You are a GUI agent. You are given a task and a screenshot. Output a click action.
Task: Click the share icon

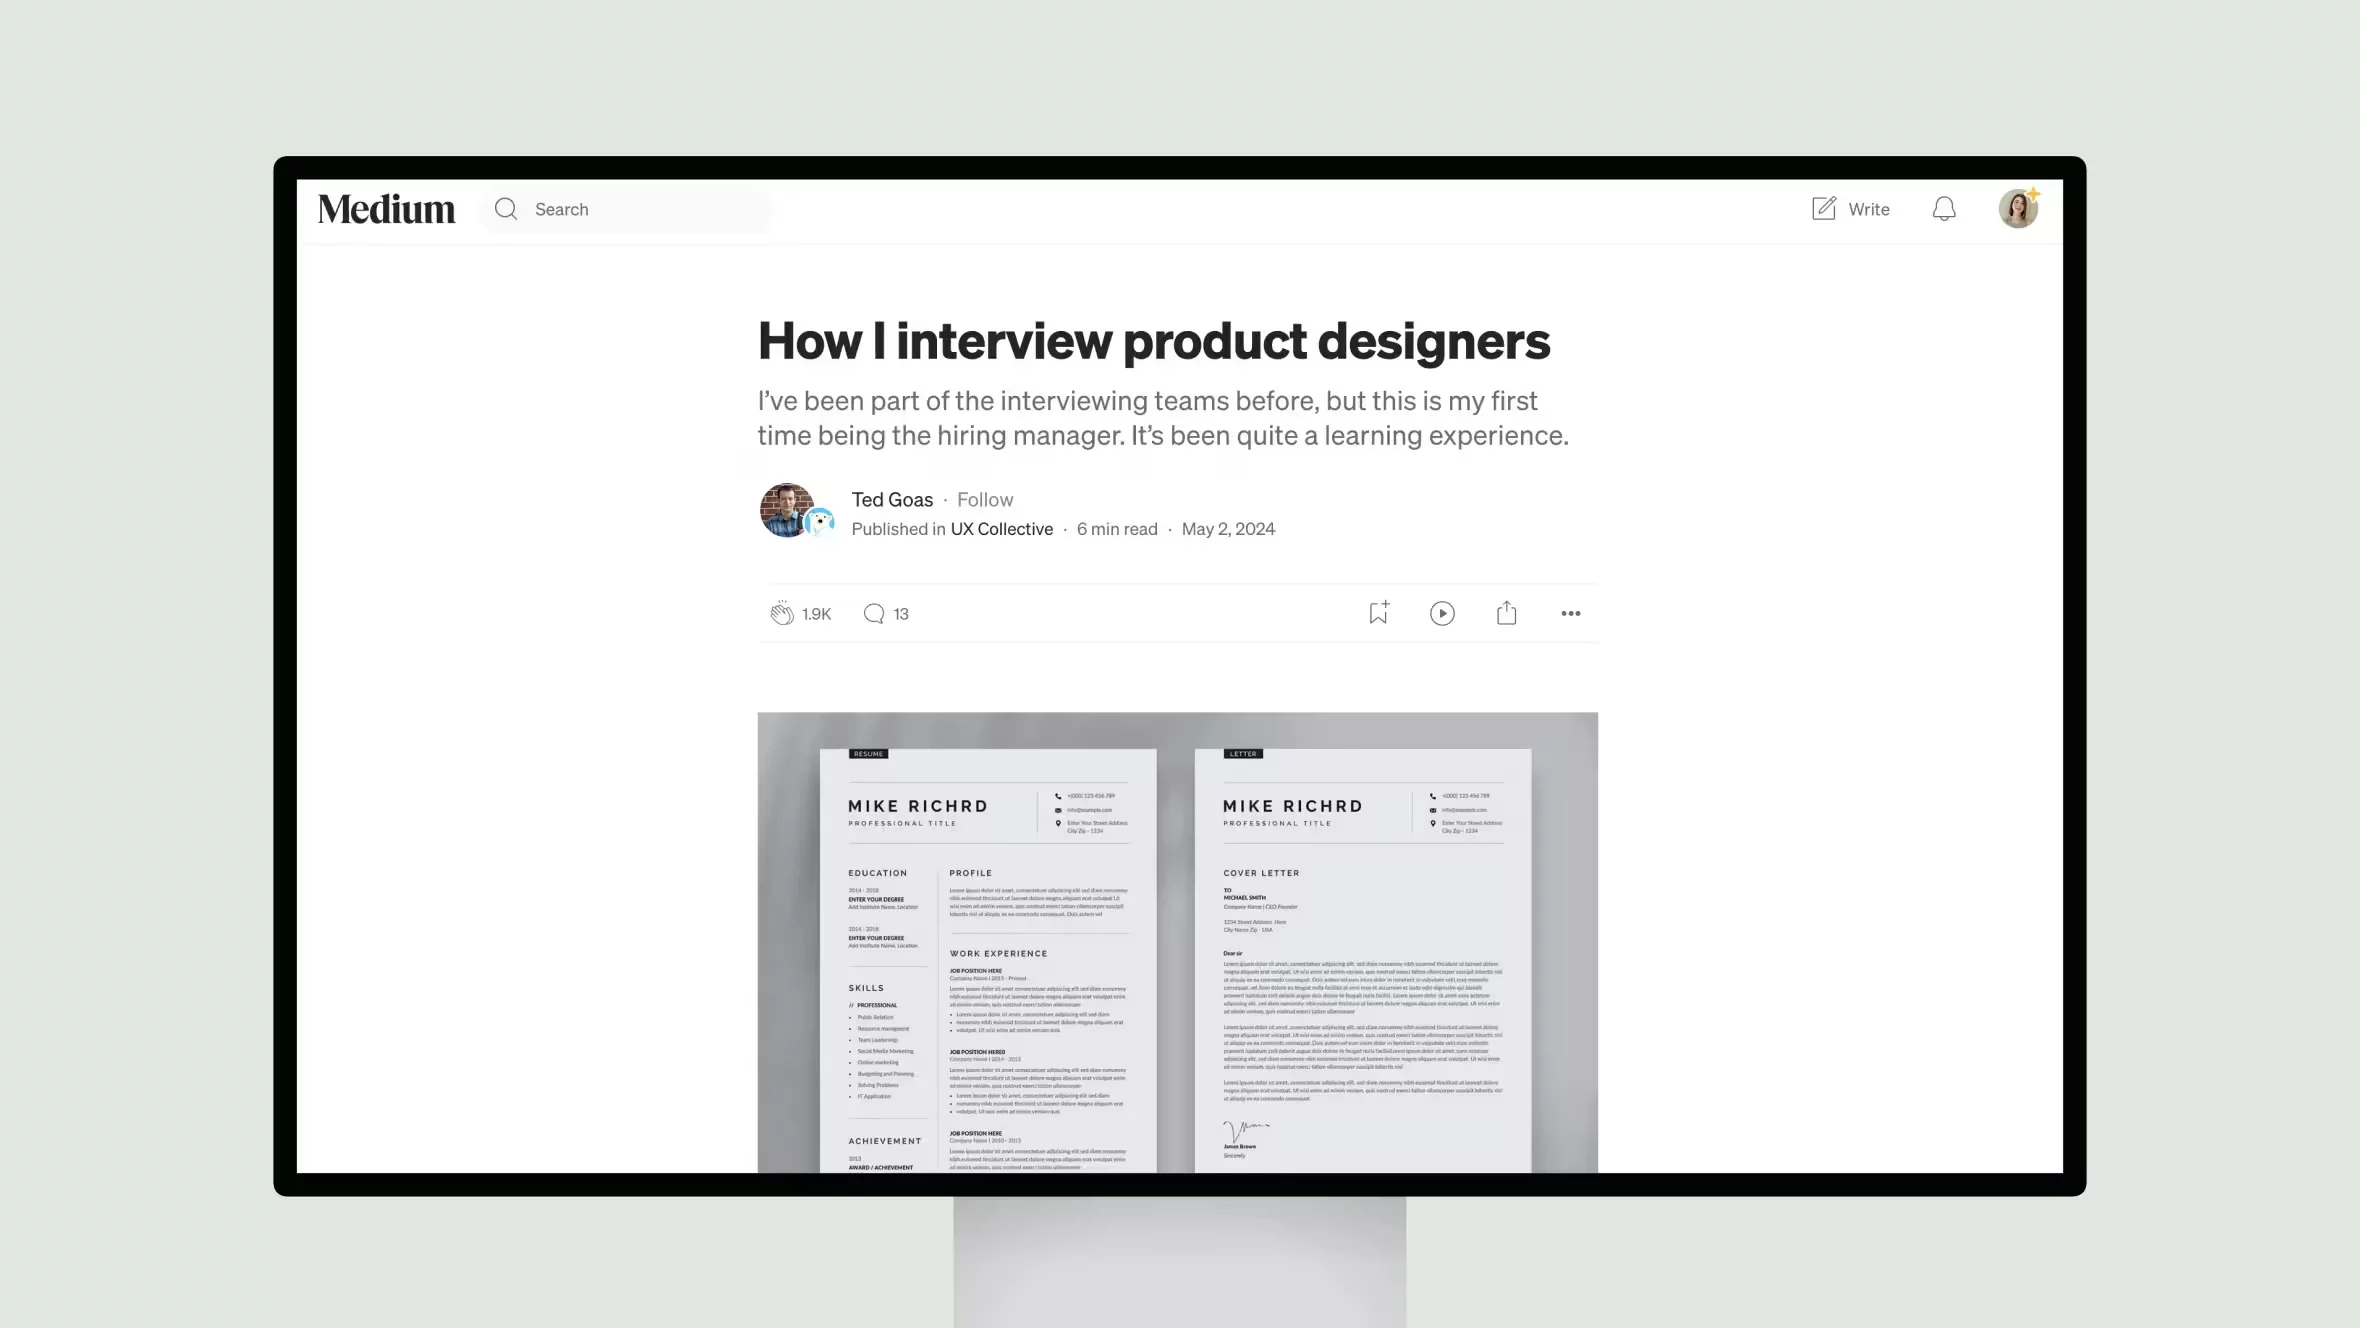pyautogui.click(x=1506, y=613)
